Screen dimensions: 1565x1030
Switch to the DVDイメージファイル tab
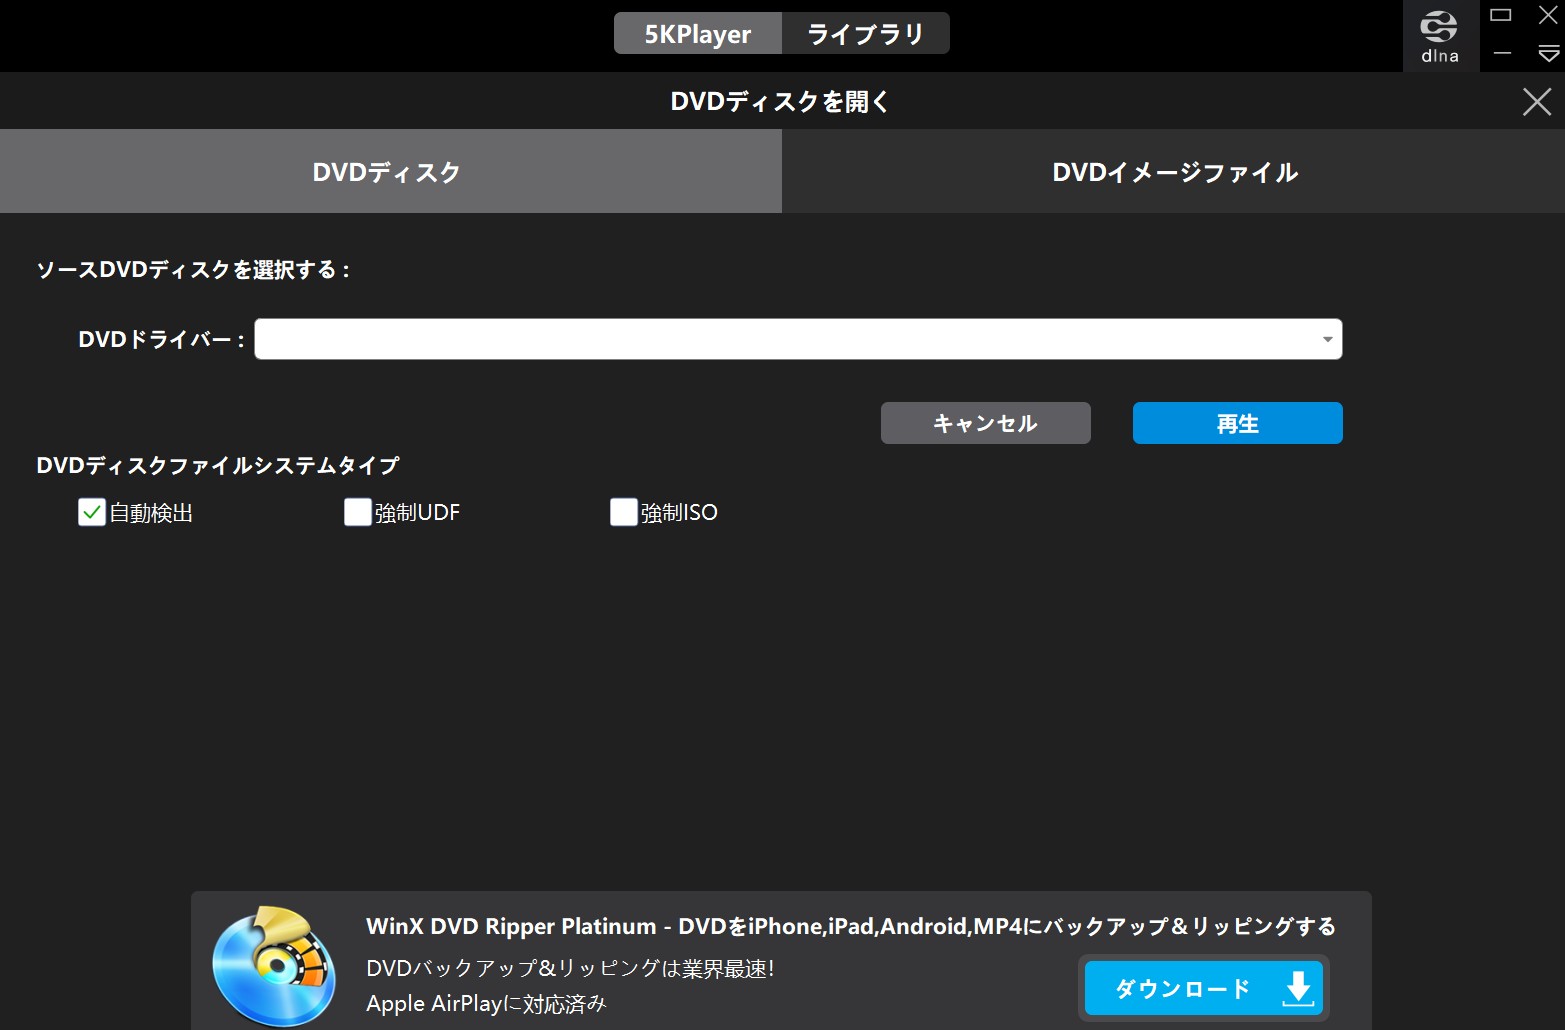tap(1174, 171)
